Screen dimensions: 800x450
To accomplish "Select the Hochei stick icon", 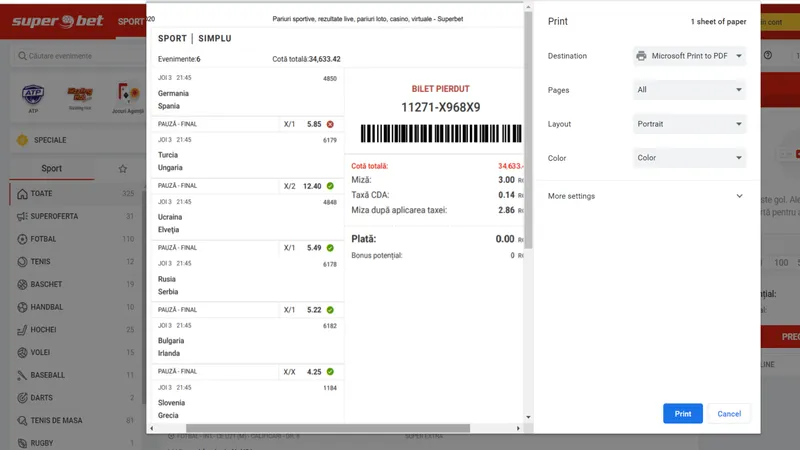I will [x=22, y=330].
